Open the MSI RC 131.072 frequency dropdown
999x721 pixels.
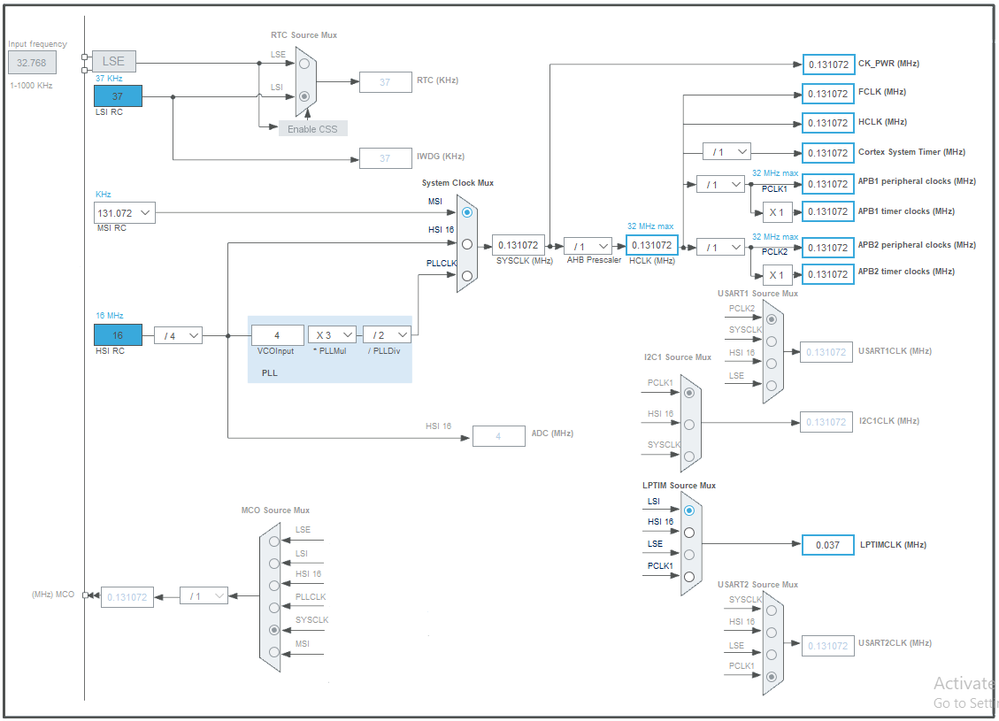pyautogui.click(x=124, y=213)
